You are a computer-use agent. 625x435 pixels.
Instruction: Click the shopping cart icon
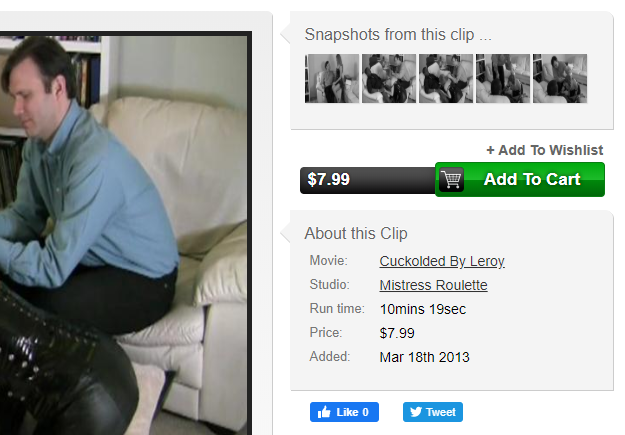[452, 180]
